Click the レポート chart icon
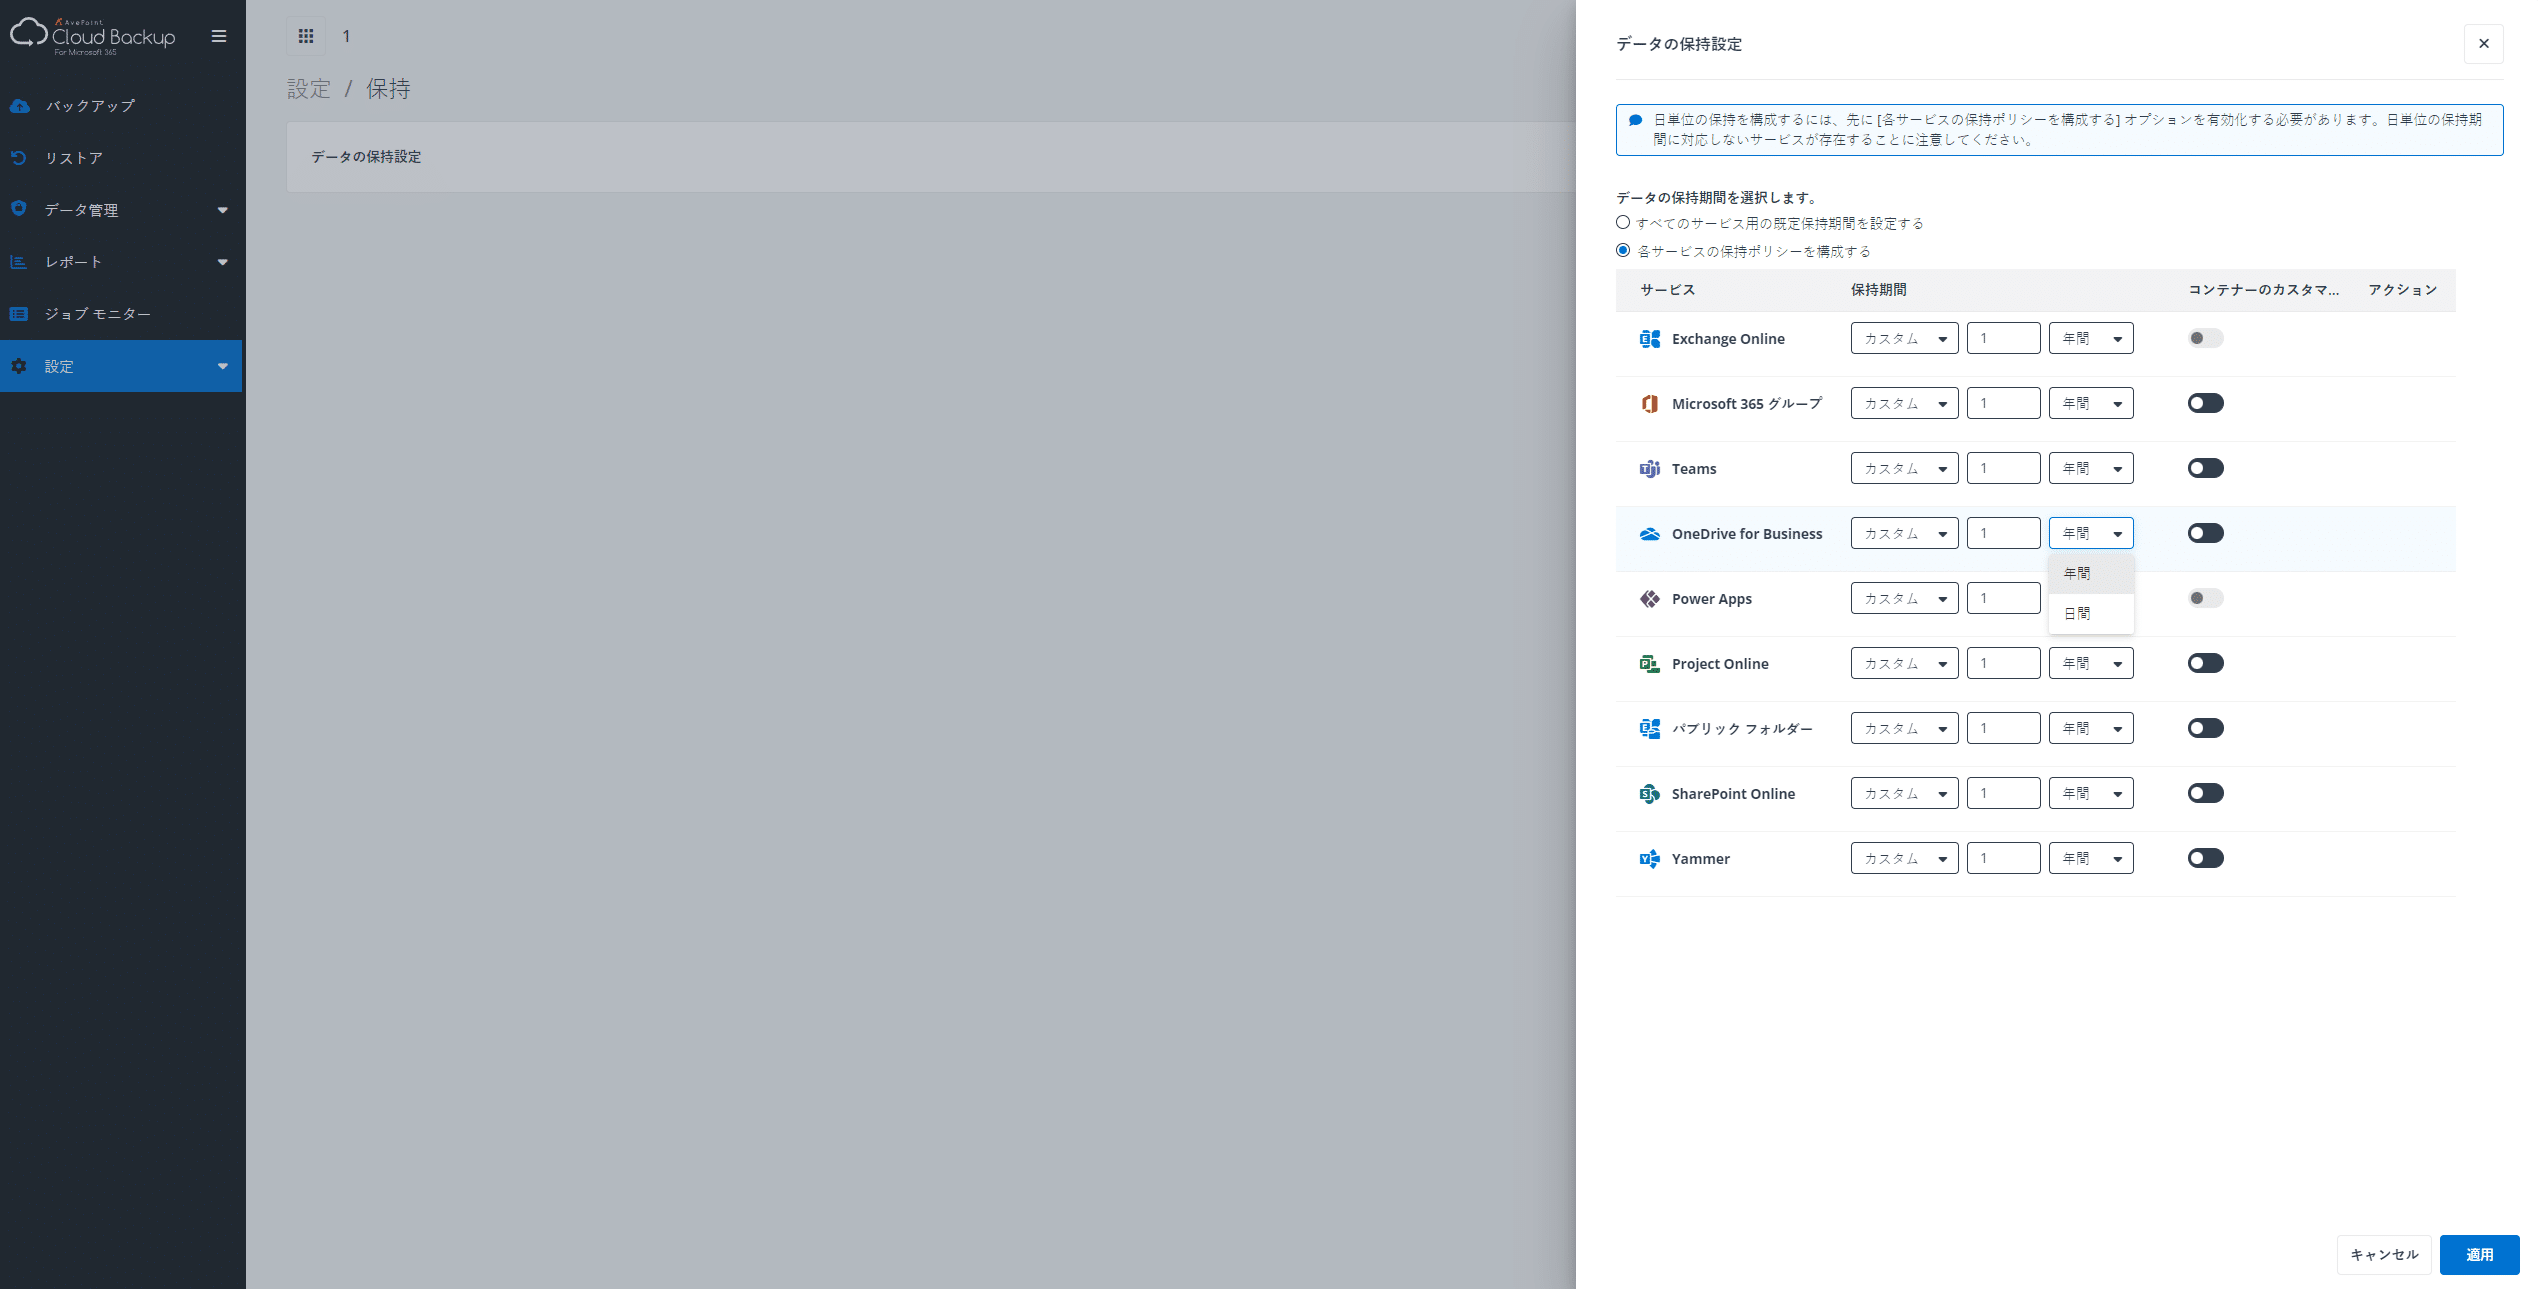Viewport: 2538px width, 1289px height. tap(19, 262)
